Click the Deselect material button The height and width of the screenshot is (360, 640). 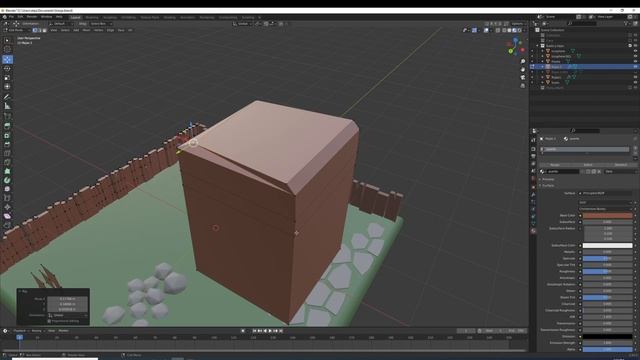click(620, 165)
